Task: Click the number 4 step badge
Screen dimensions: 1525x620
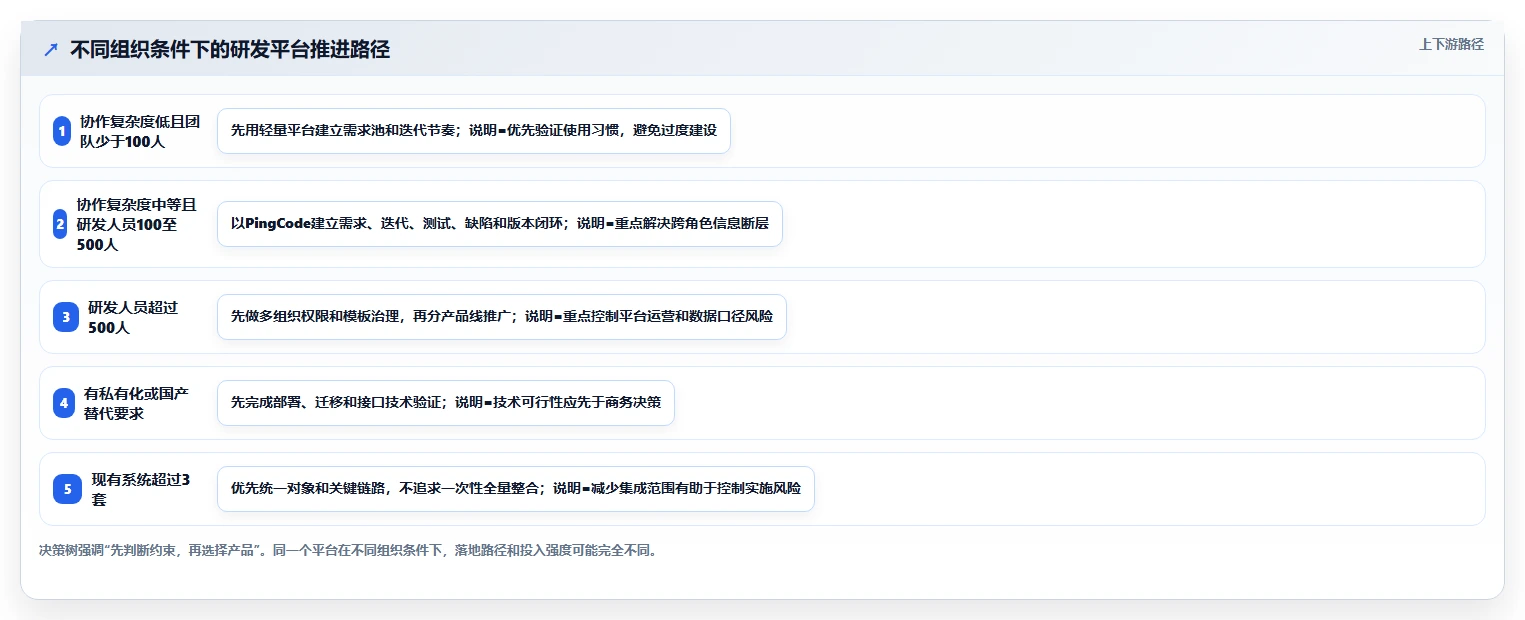Action: click(64, 403)
